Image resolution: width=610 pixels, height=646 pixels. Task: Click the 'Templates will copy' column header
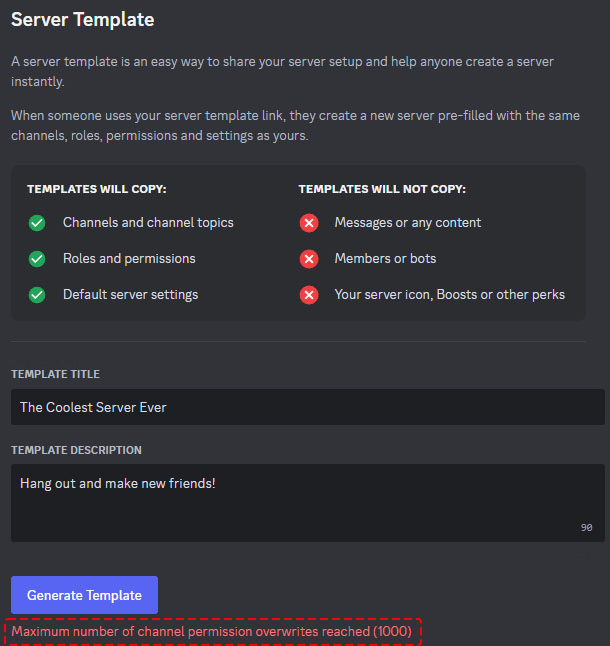(97, 188)
